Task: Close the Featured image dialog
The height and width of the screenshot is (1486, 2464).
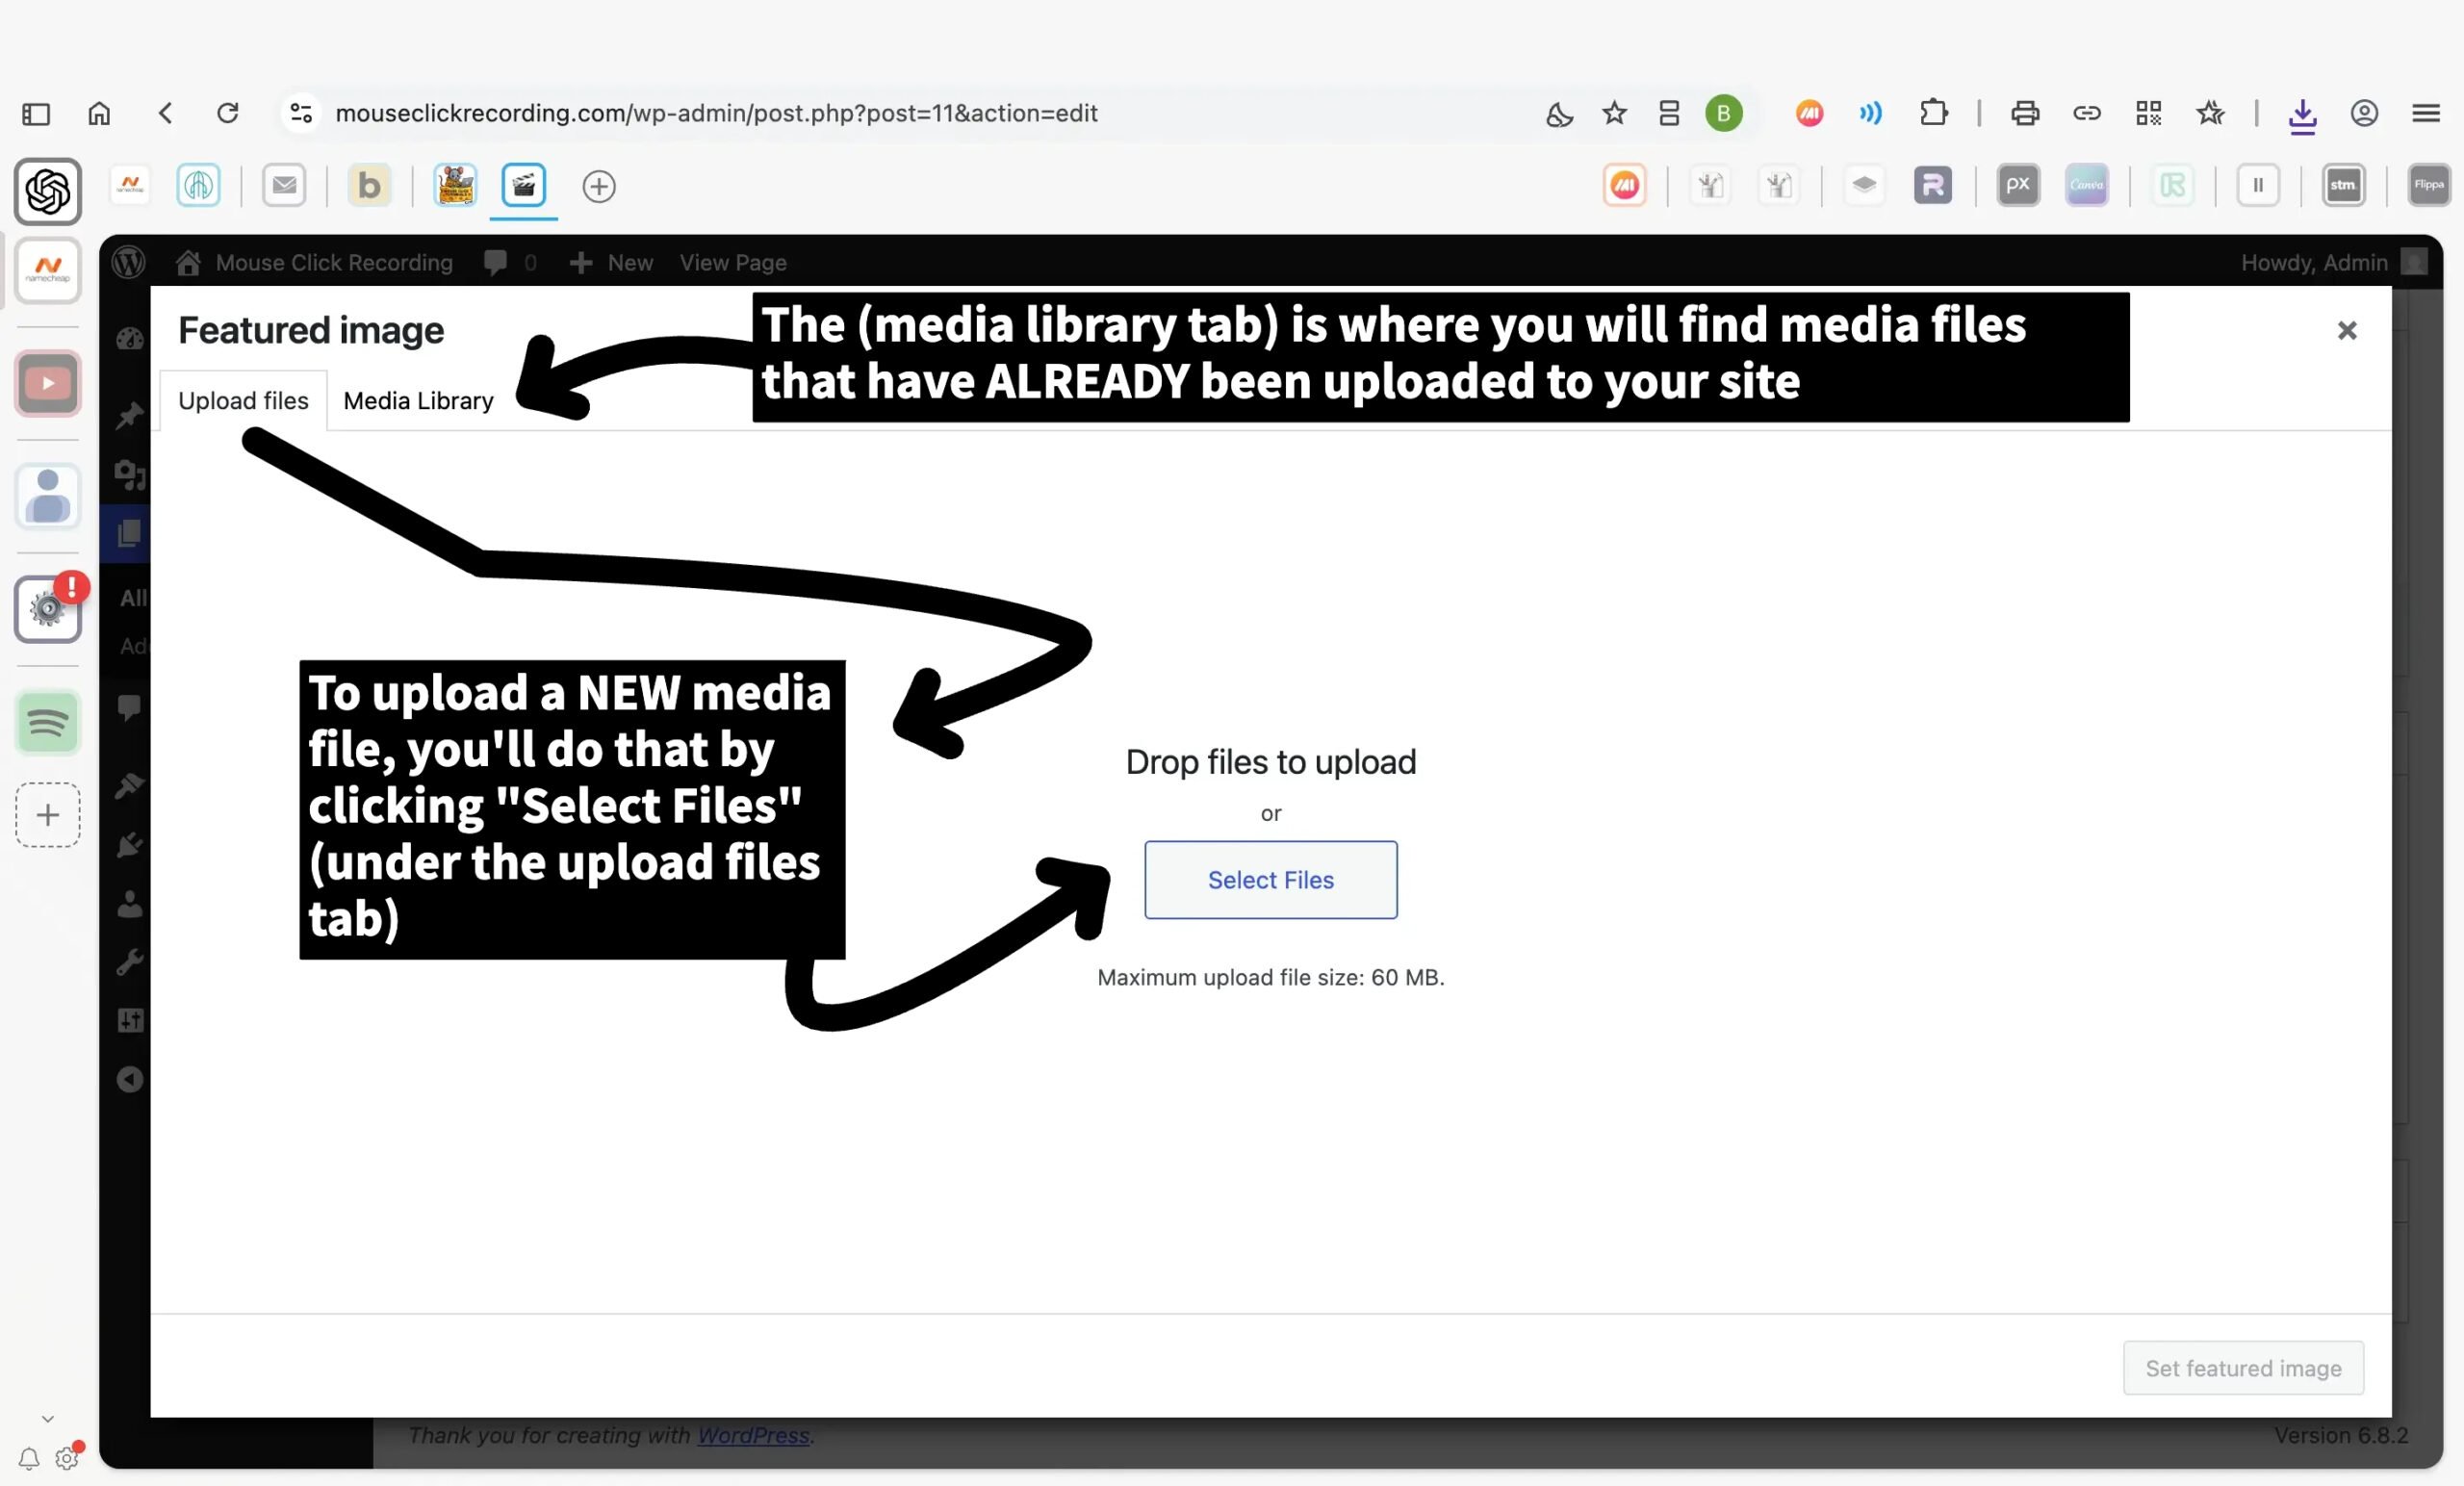Action: tap(2346, 330)
